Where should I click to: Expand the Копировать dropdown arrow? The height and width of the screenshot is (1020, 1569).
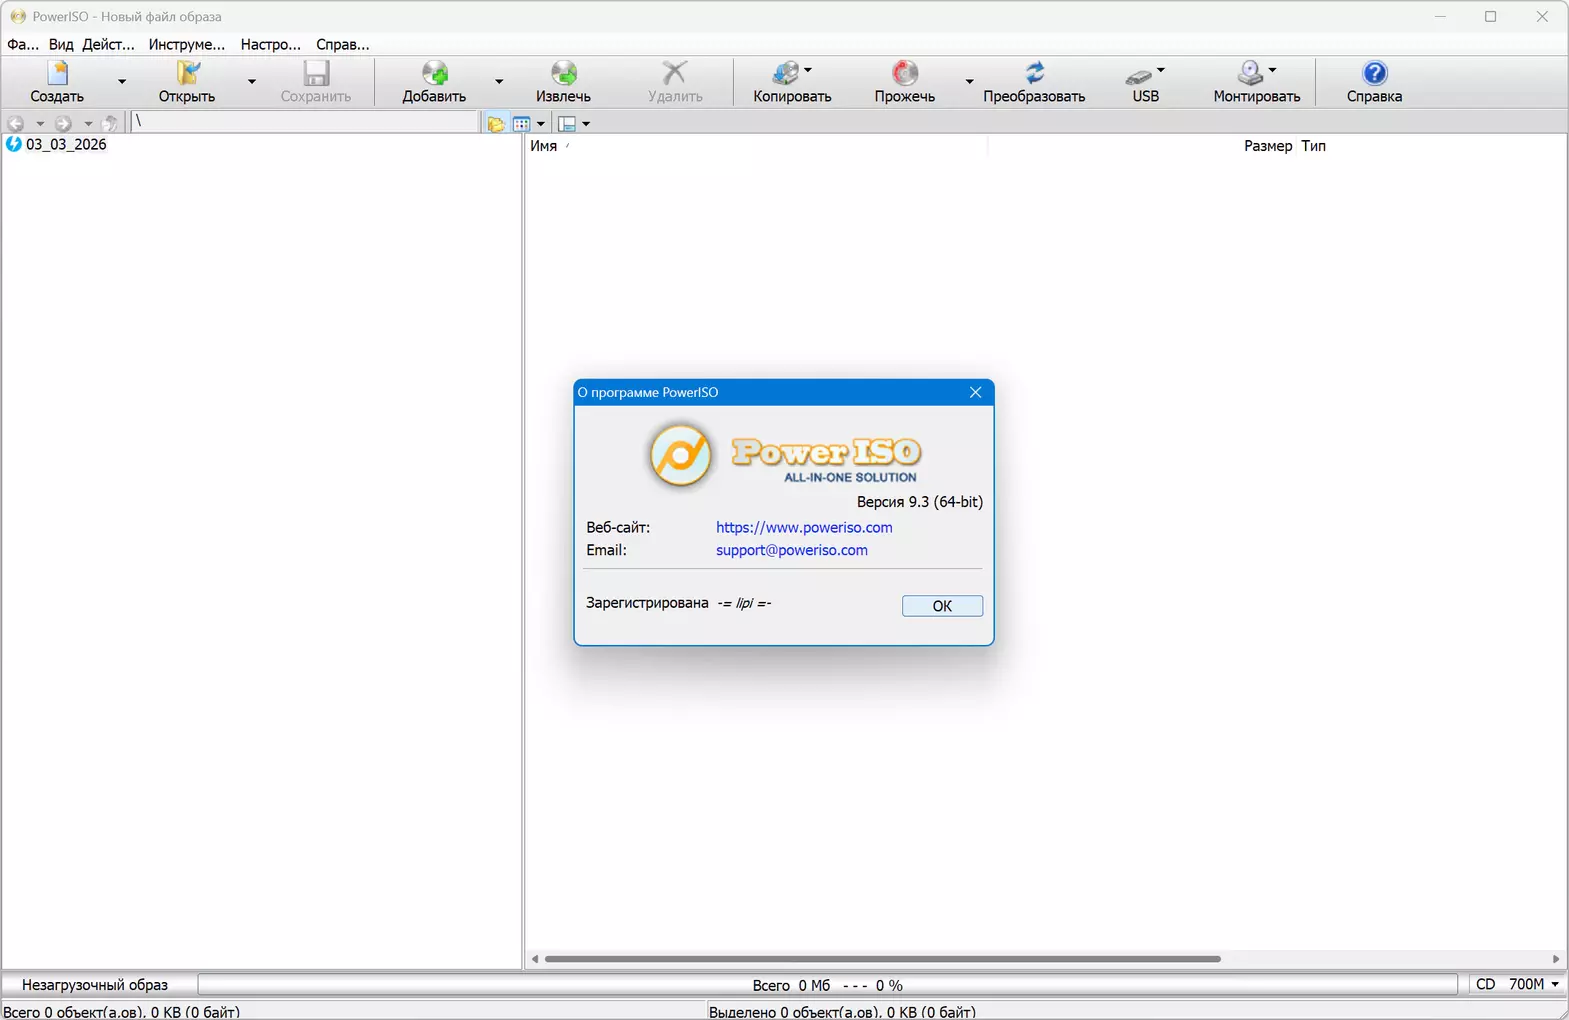coord(808,70)
